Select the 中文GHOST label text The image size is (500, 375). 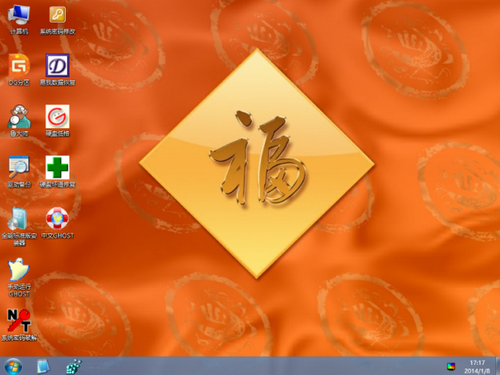tap(57, 236)
